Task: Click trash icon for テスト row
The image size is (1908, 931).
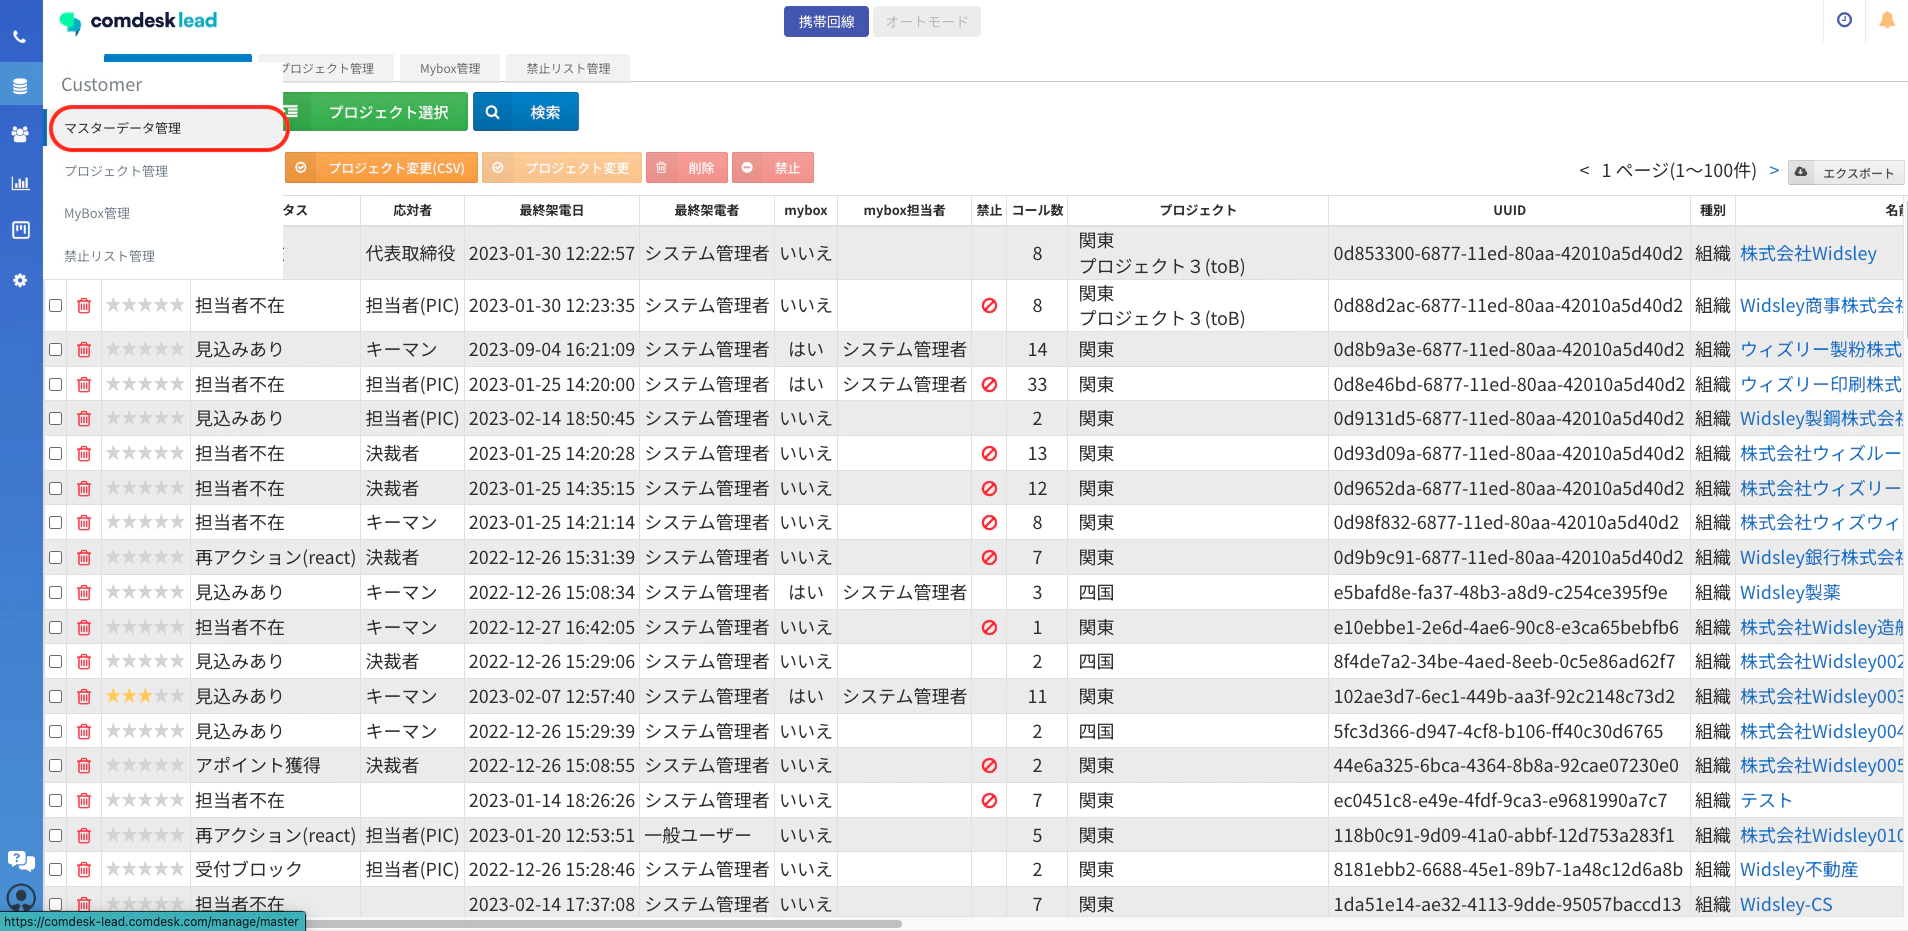Action: coord(84,801)
